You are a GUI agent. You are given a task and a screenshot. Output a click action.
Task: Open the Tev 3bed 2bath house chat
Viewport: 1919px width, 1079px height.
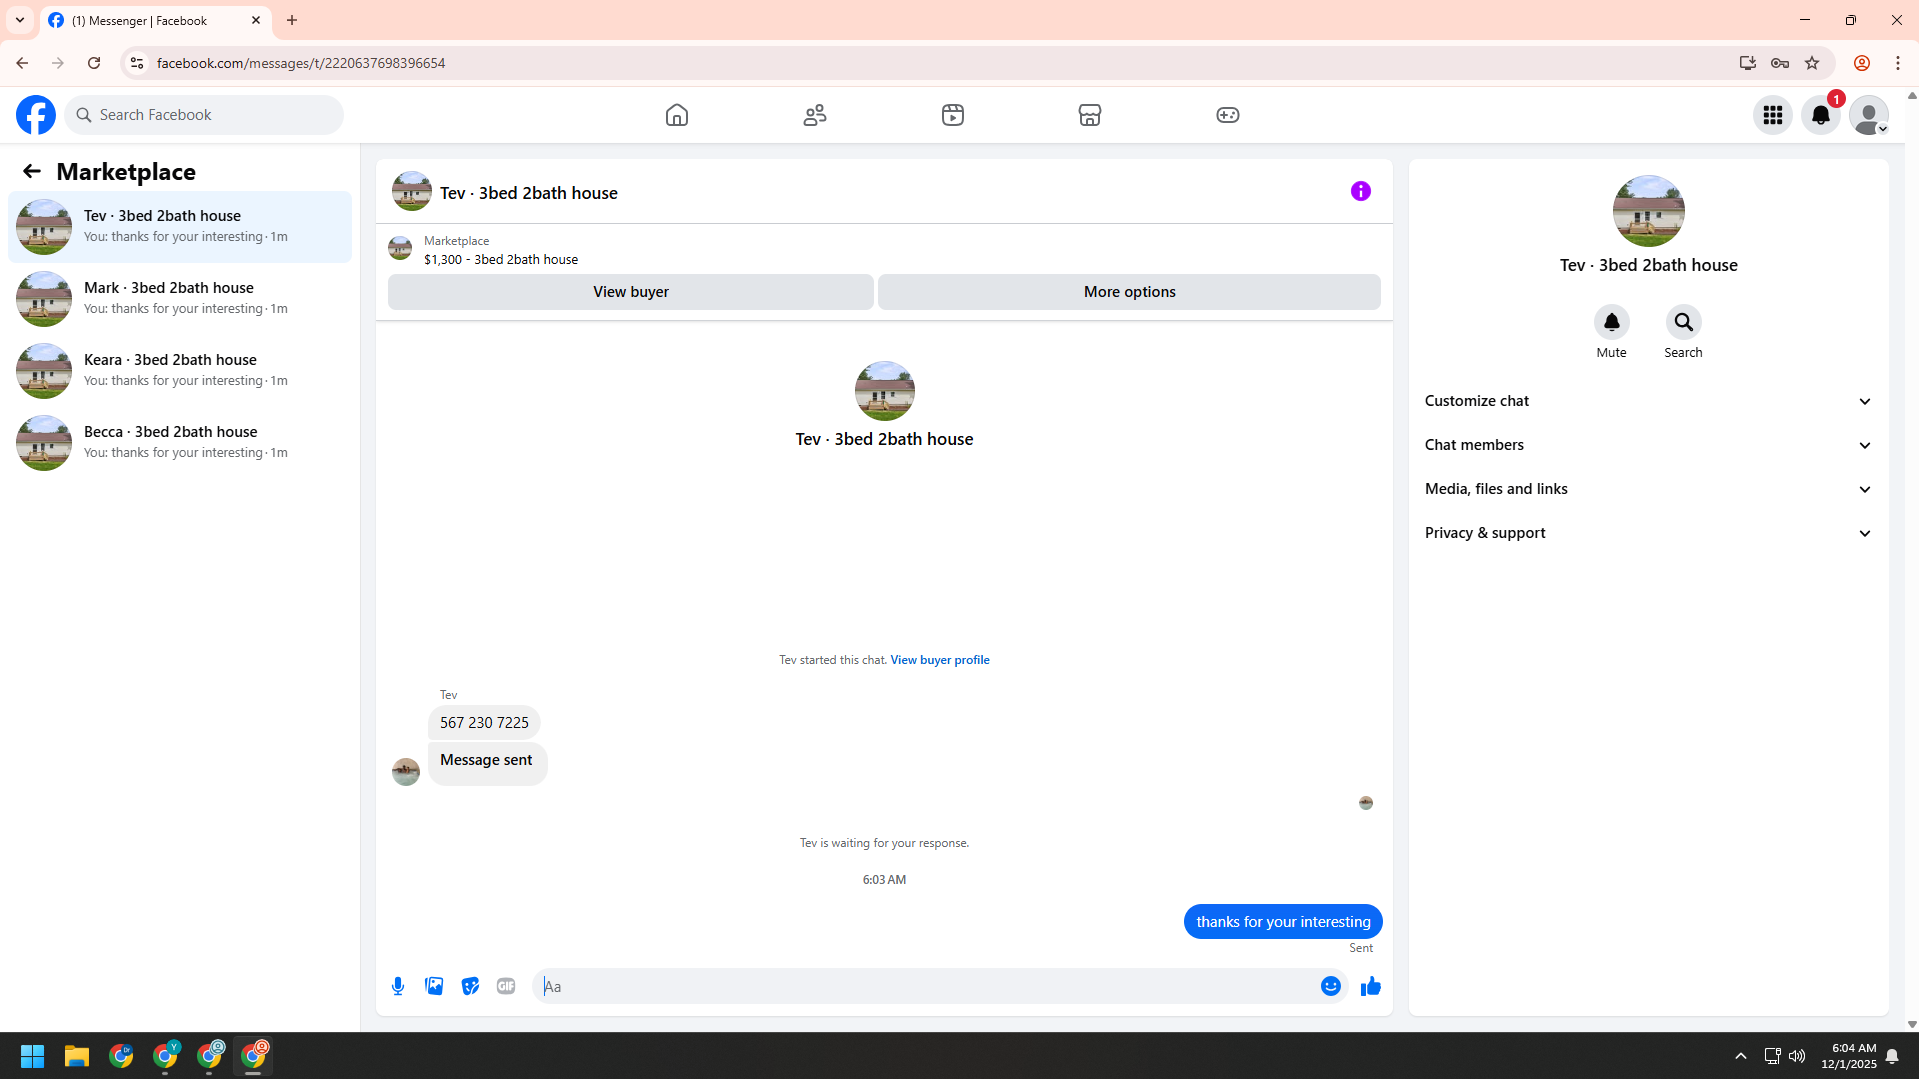180,227
